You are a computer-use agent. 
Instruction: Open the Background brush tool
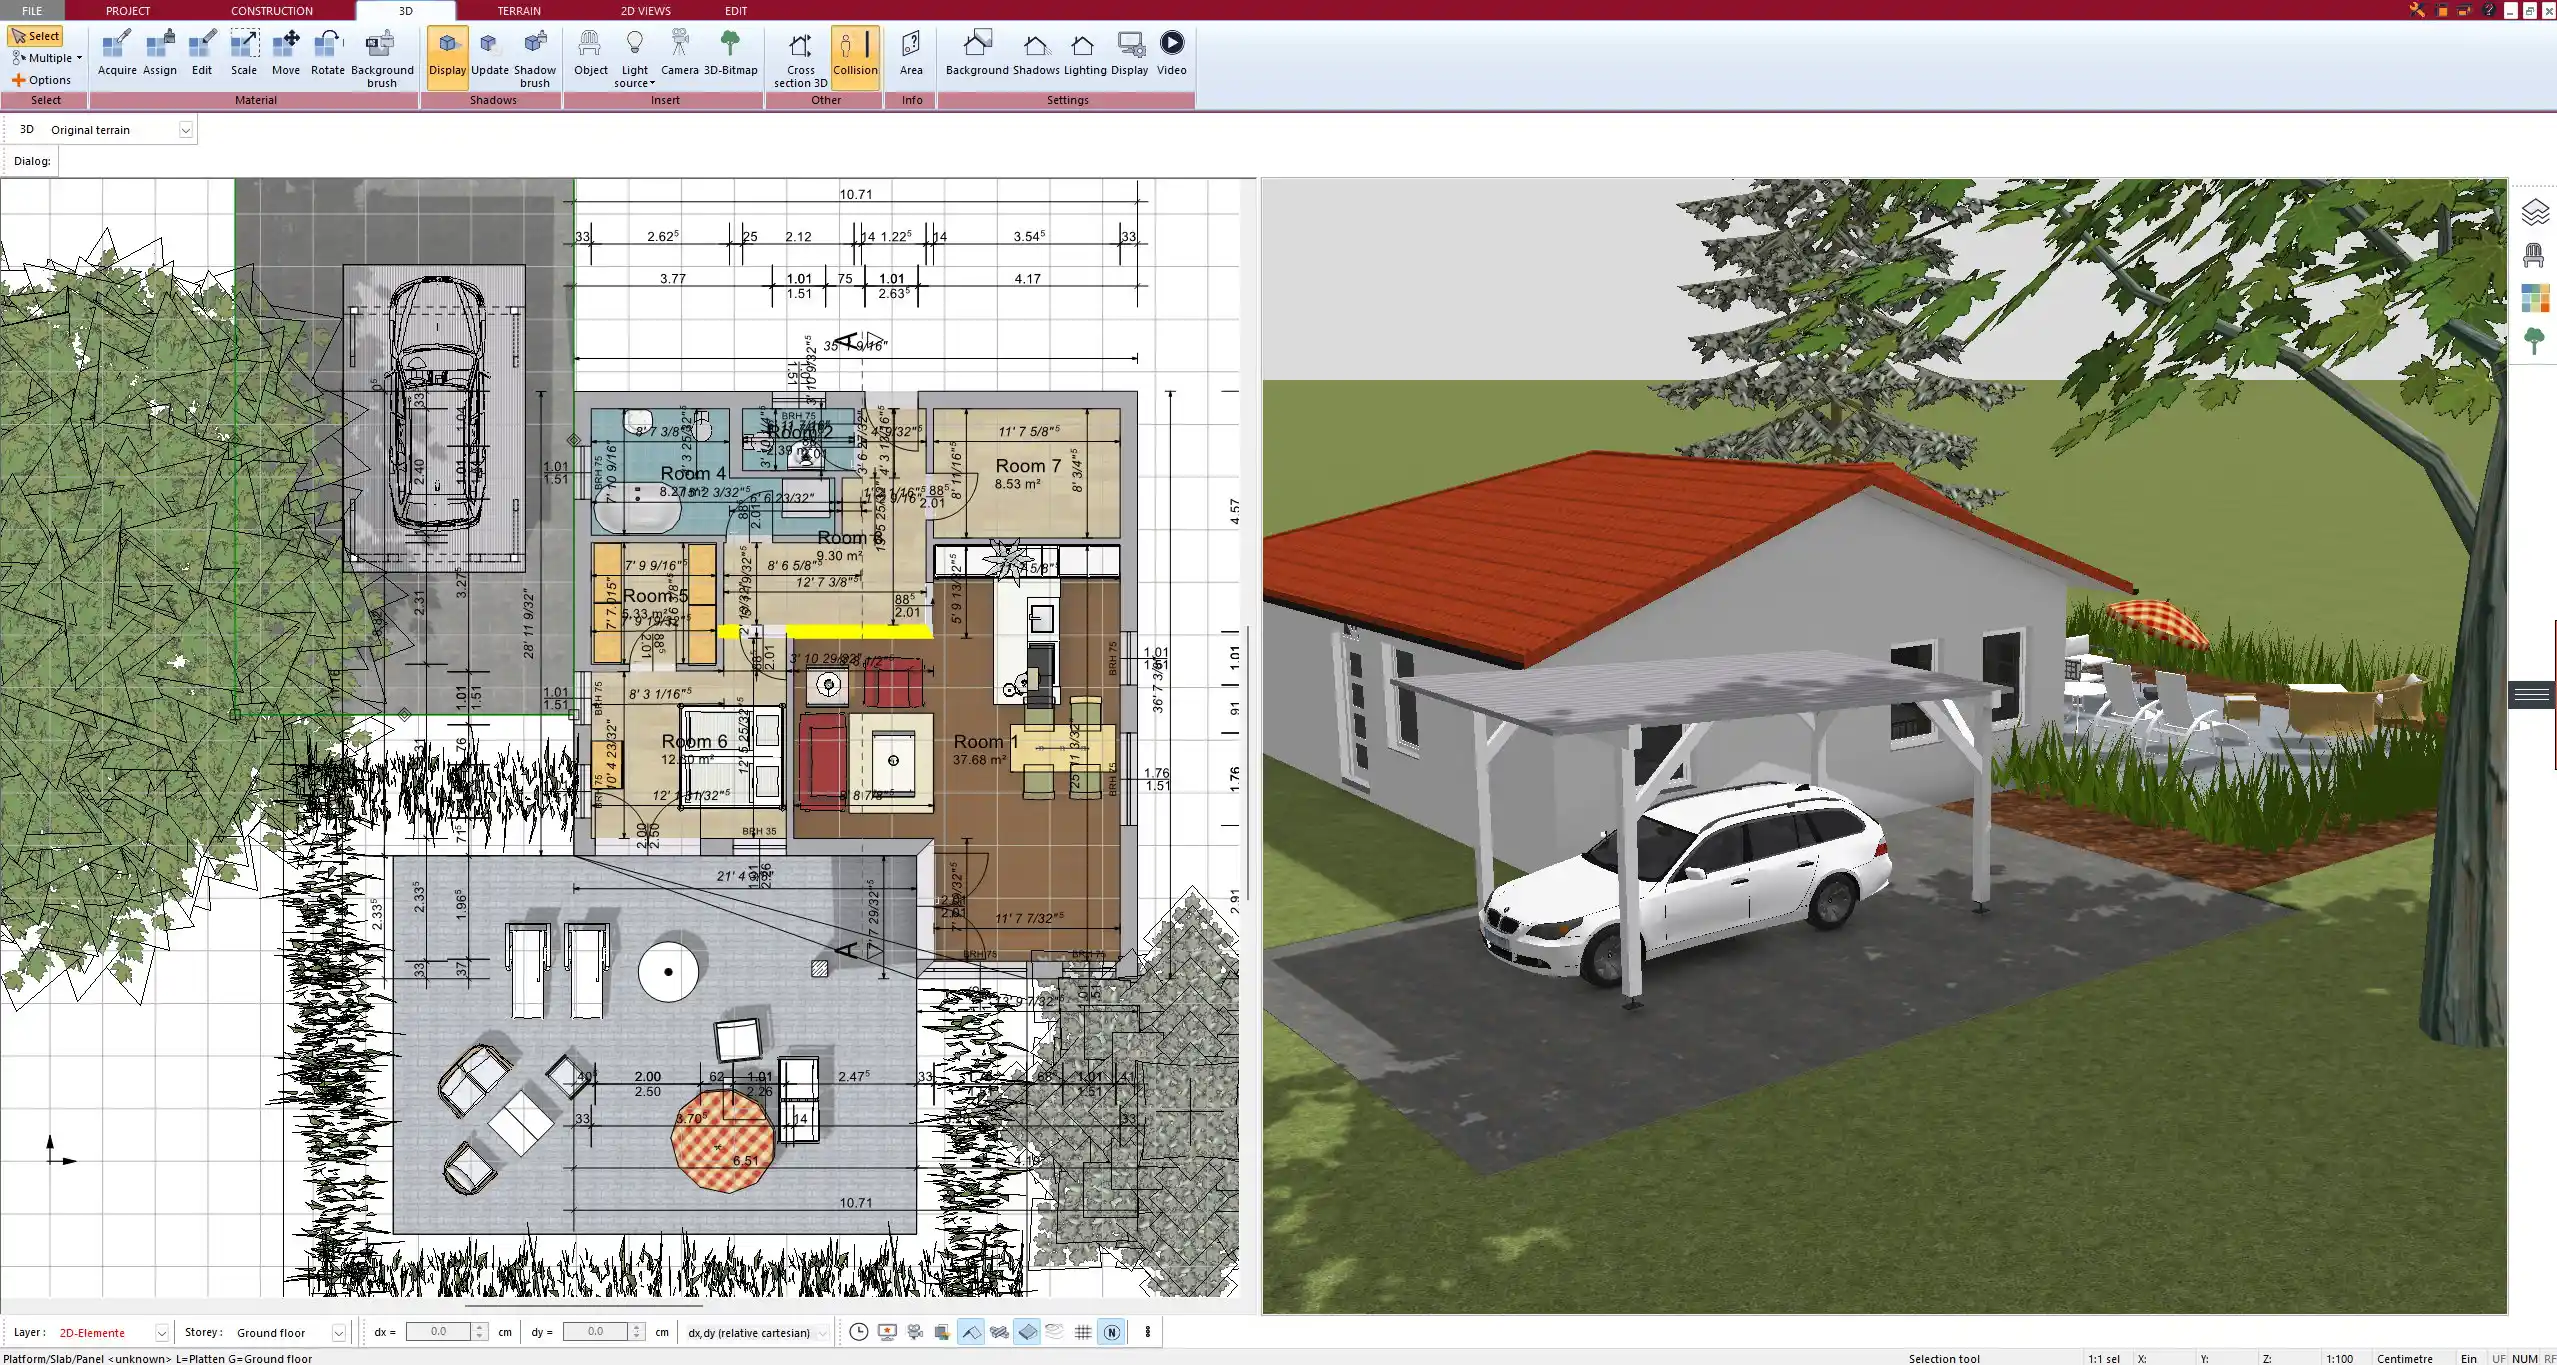382,59
